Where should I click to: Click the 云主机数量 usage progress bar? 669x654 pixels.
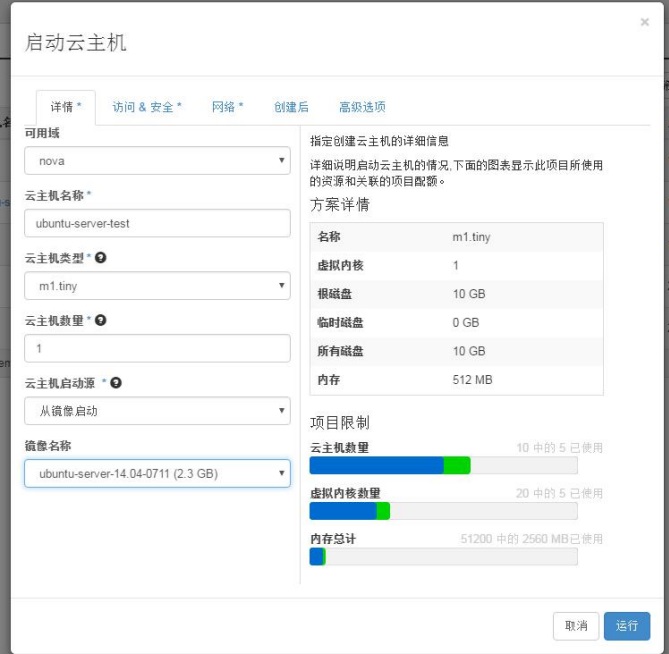click(x=443, y=465)
